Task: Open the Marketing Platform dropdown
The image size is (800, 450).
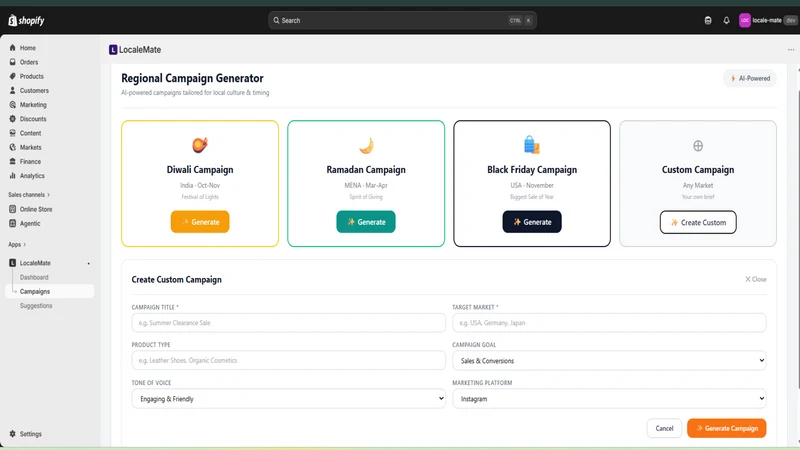Action: [x=609, y=398]
